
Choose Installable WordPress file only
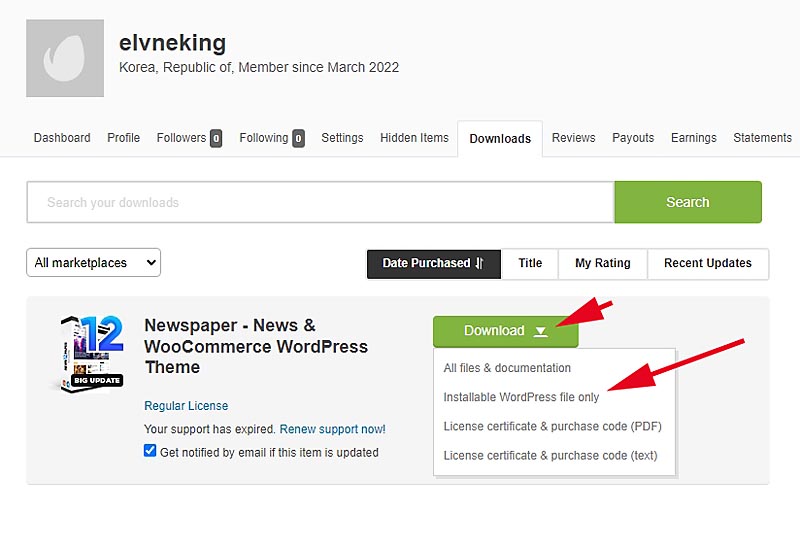(521, 397)
